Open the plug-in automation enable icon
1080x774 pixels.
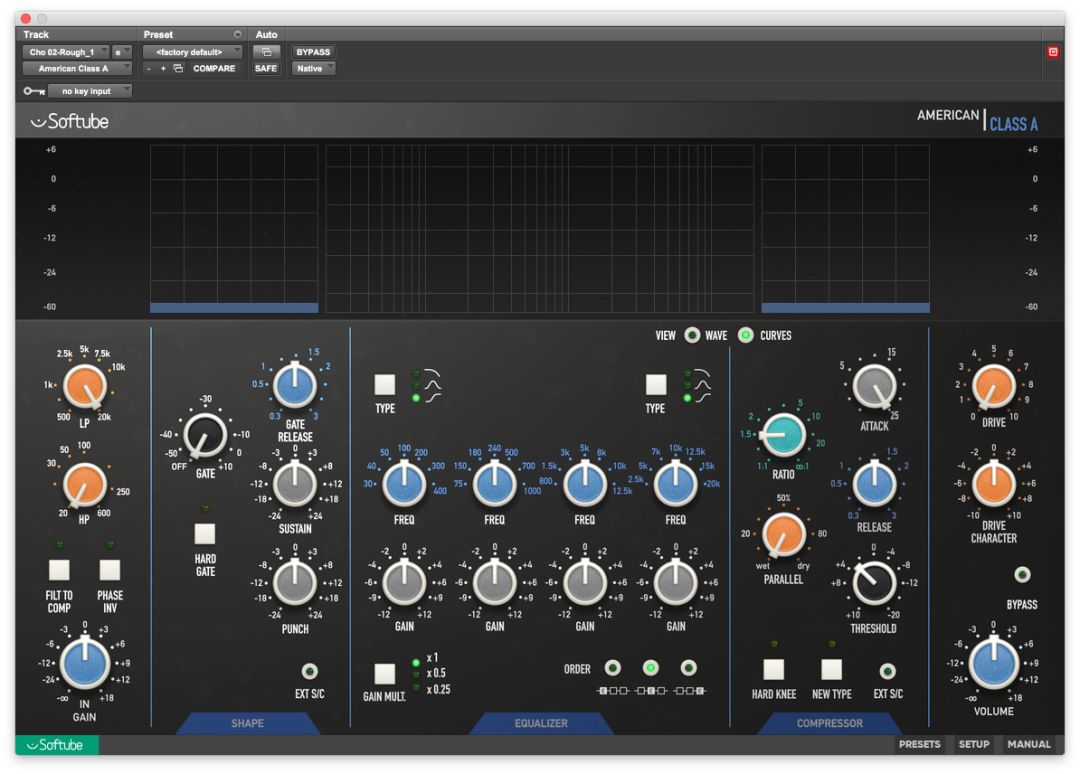[x=267, y=52]
